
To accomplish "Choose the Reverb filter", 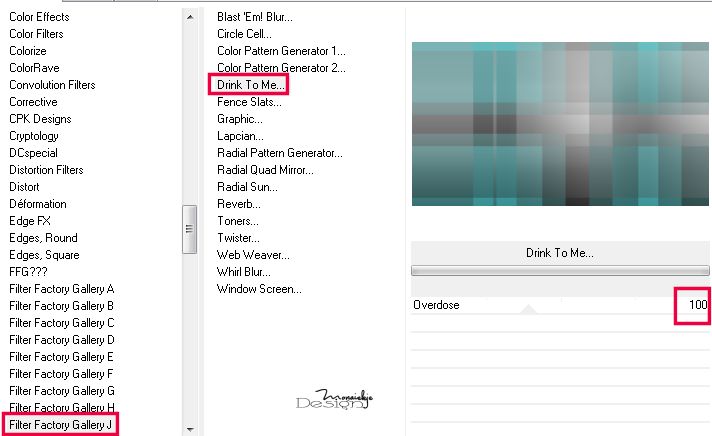I will (x=239, y=204).
